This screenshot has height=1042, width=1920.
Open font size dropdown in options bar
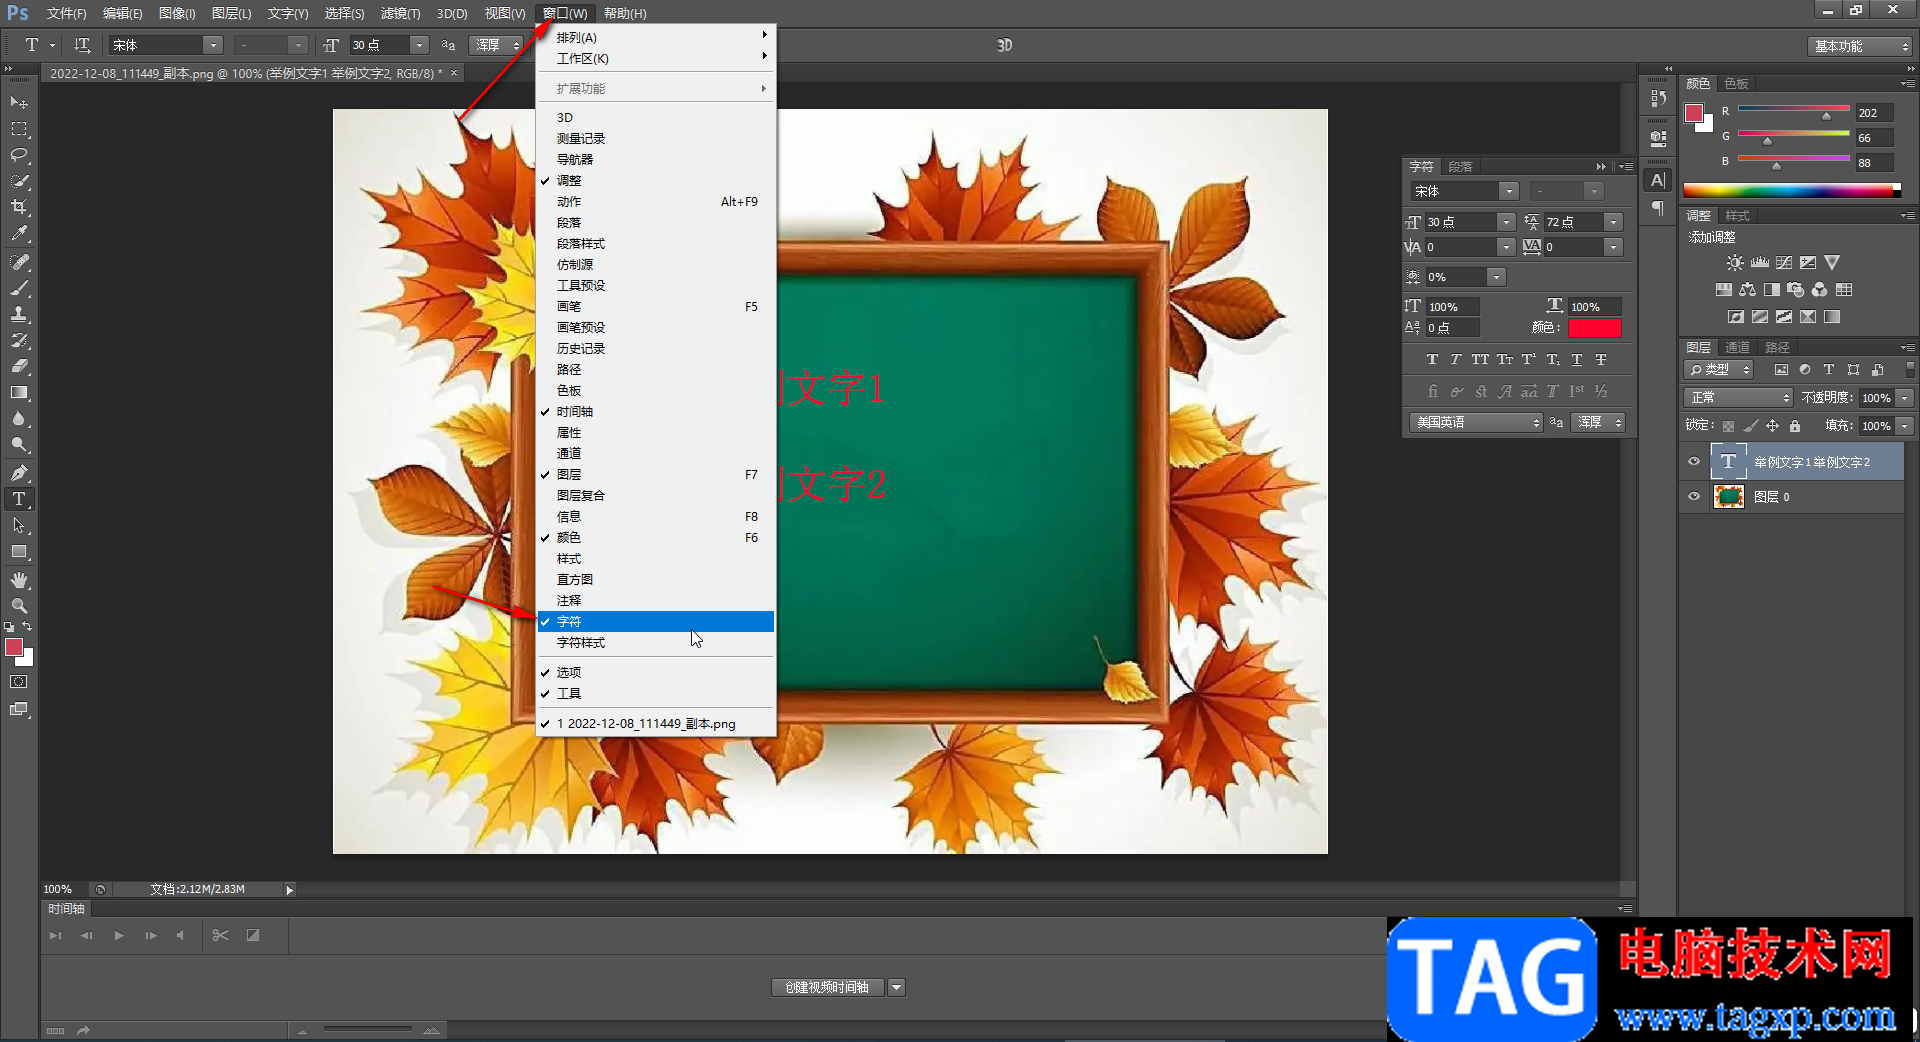coord(420,45)
